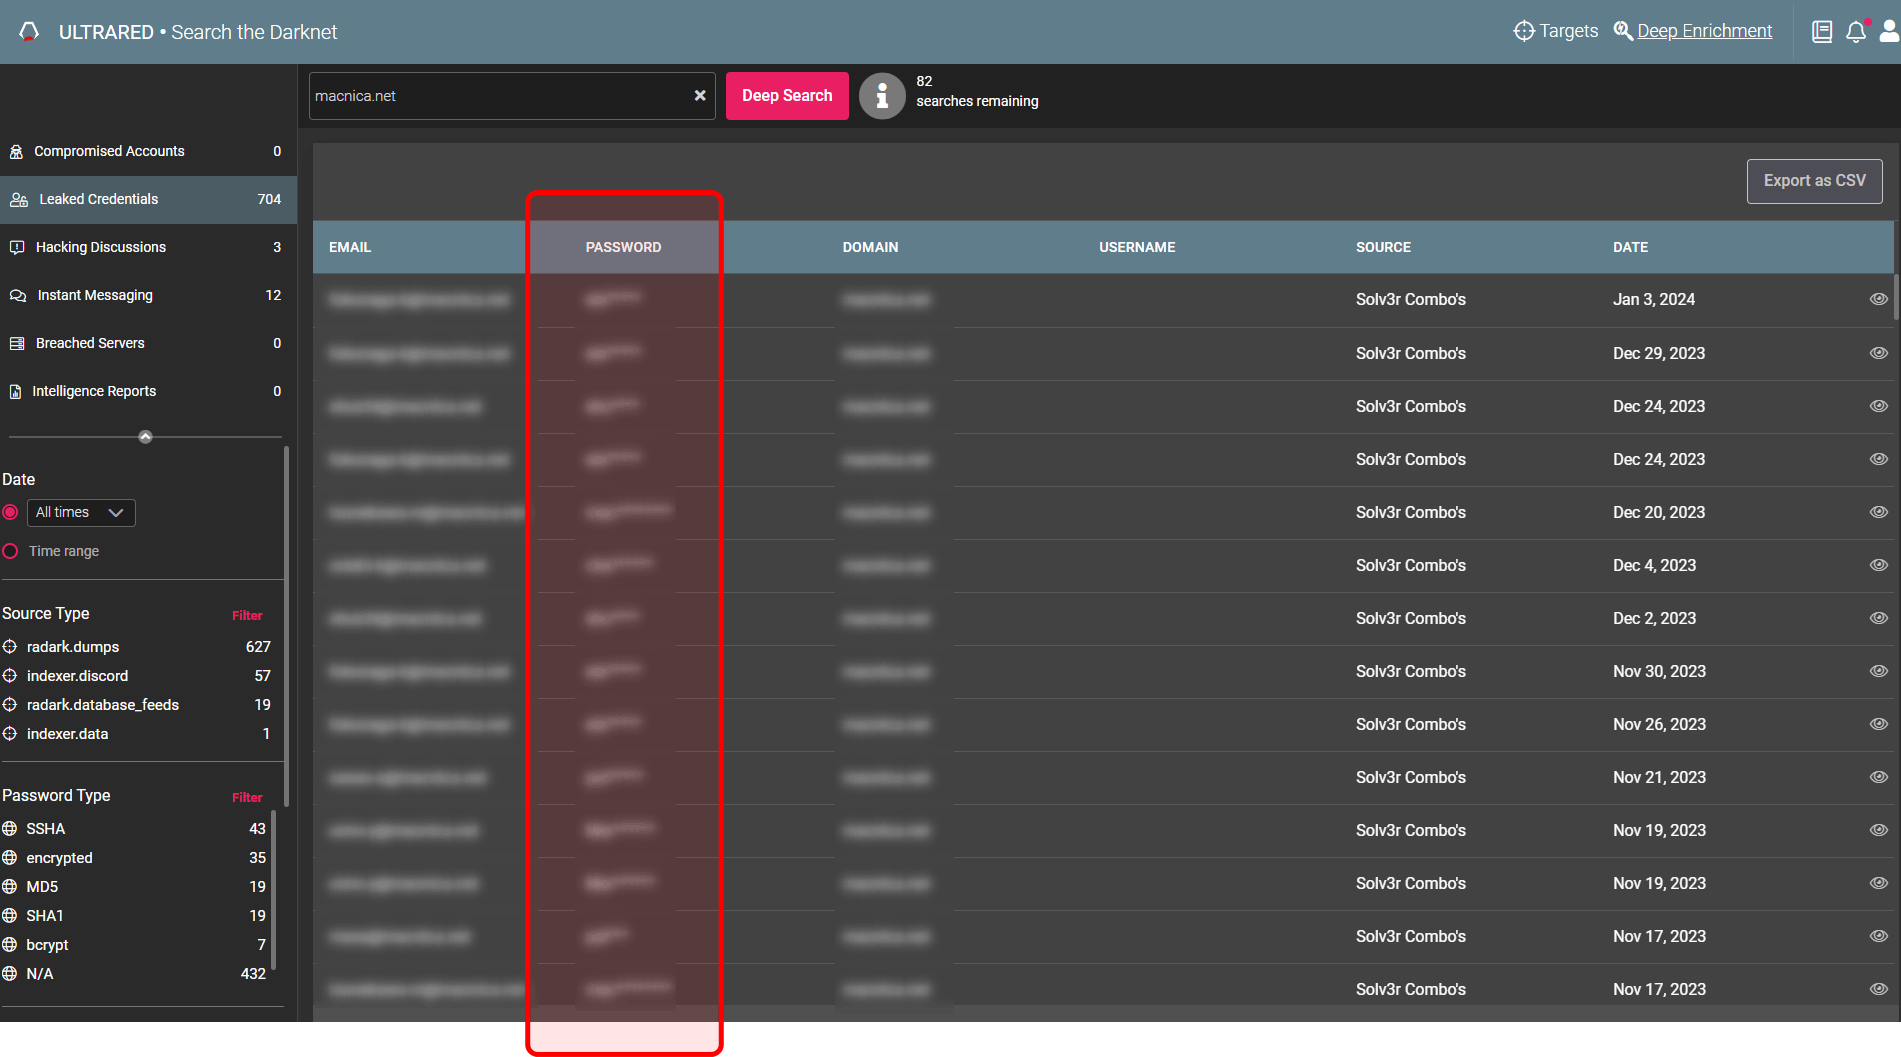Click the documentation book icon
Image resolution: width=1901 pixels, height=1057 pixels.
click(1822, 32)
